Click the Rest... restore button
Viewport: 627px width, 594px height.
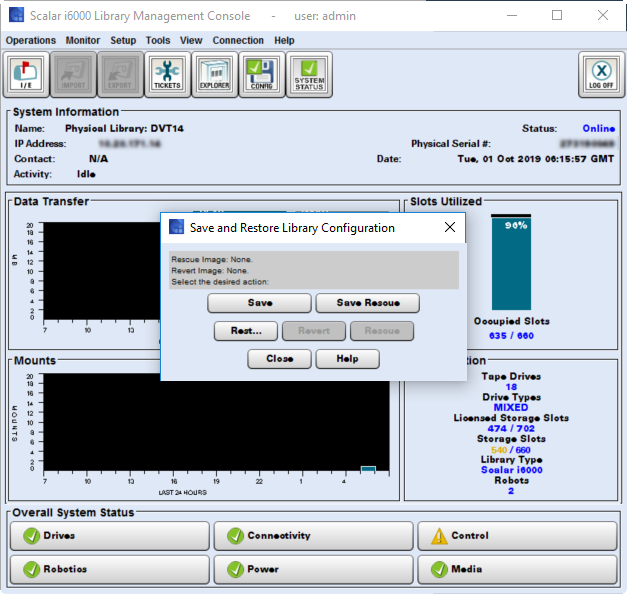[246, 331]
